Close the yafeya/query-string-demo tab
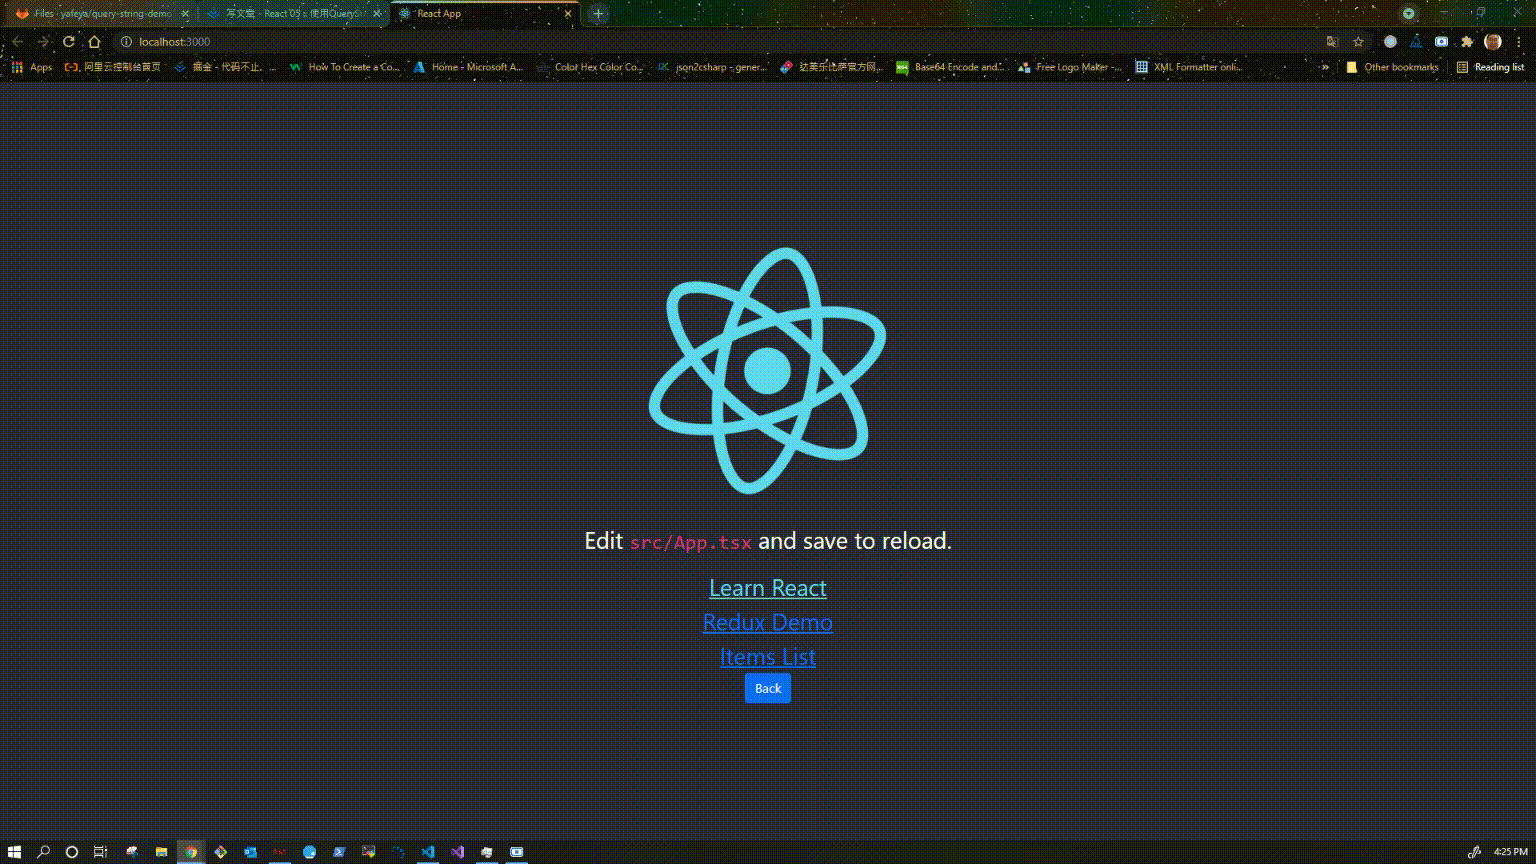The image size is (1536, 864). tap(185, 14)
